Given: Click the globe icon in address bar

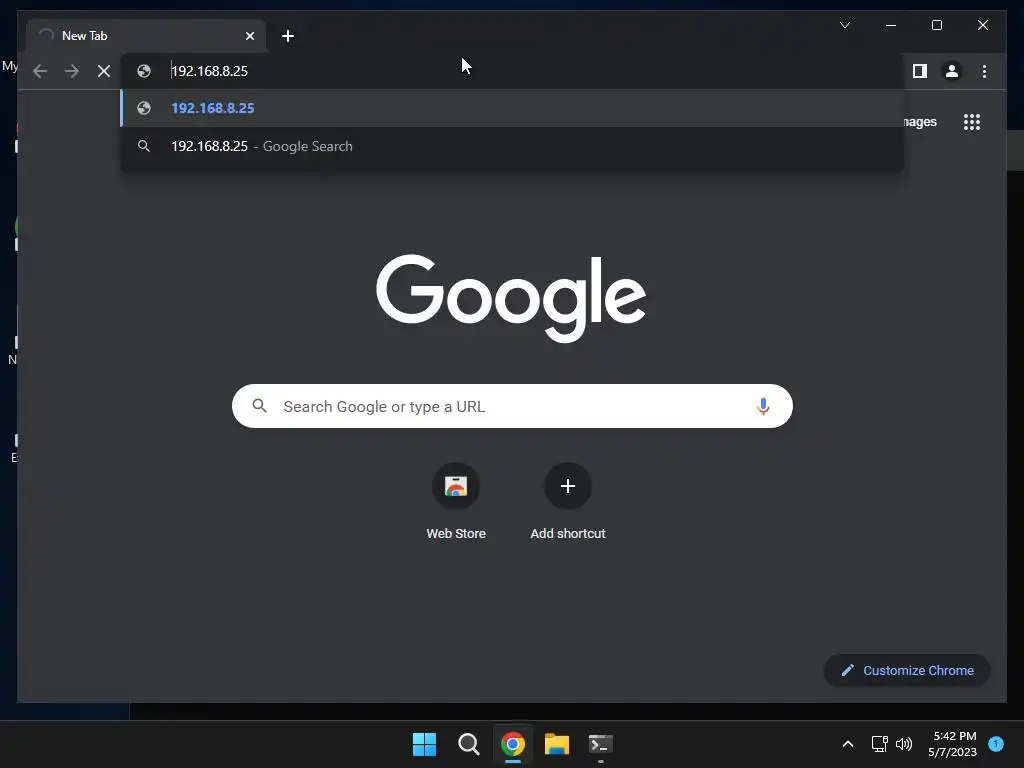Looking at the screenshot, I should click(144, 71).
